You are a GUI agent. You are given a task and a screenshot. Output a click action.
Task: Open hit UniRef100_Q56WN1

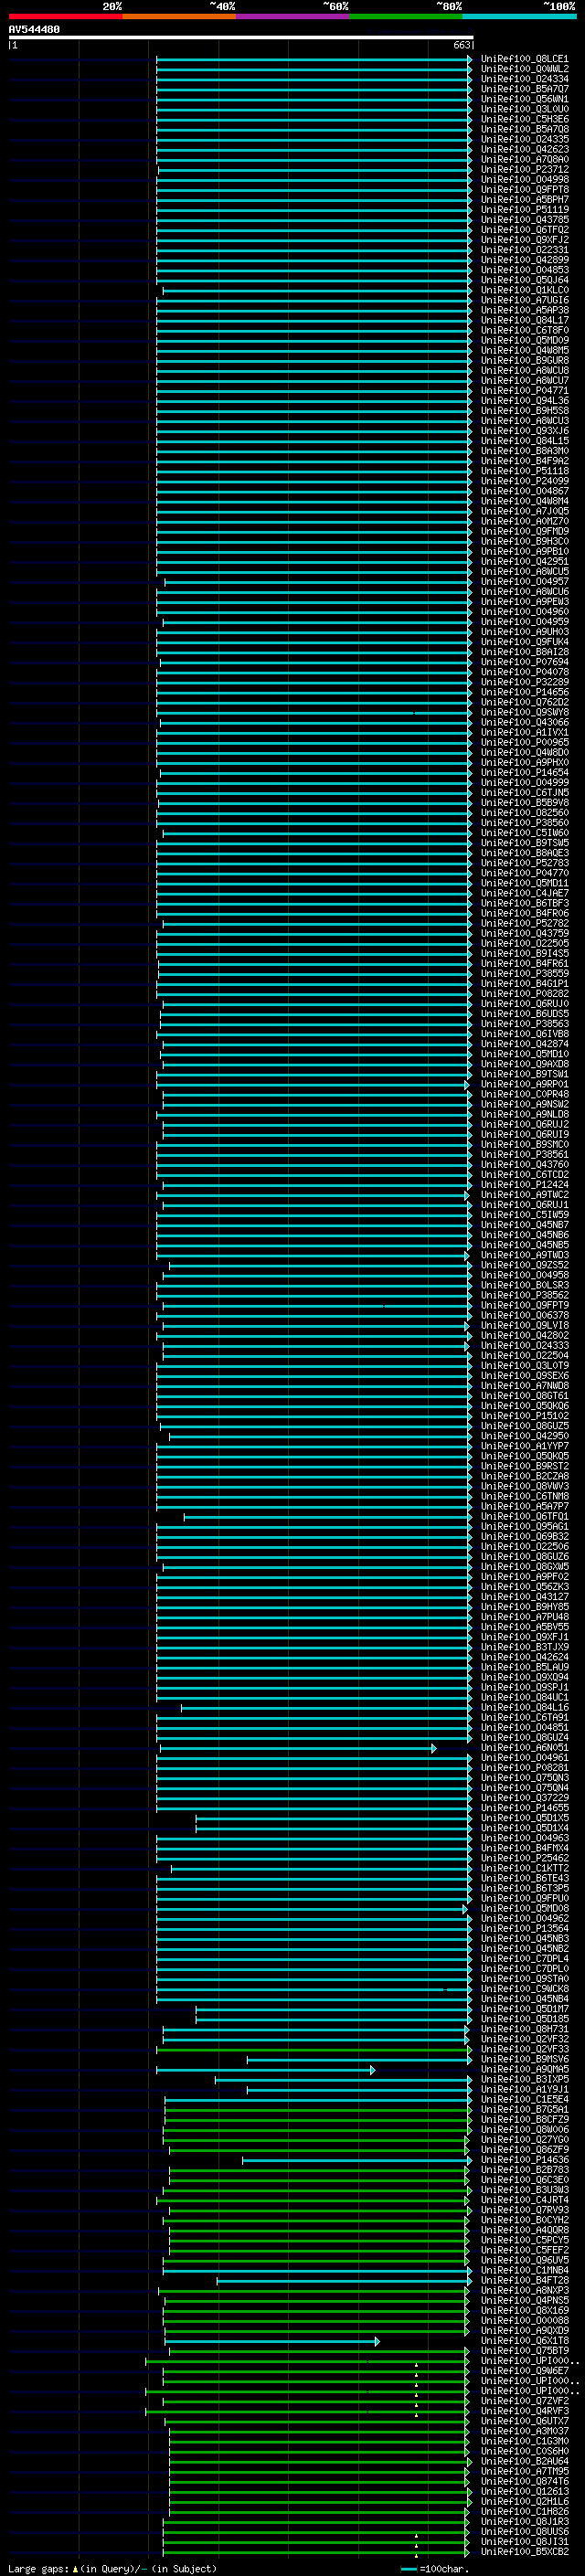(x=524, y=99)
